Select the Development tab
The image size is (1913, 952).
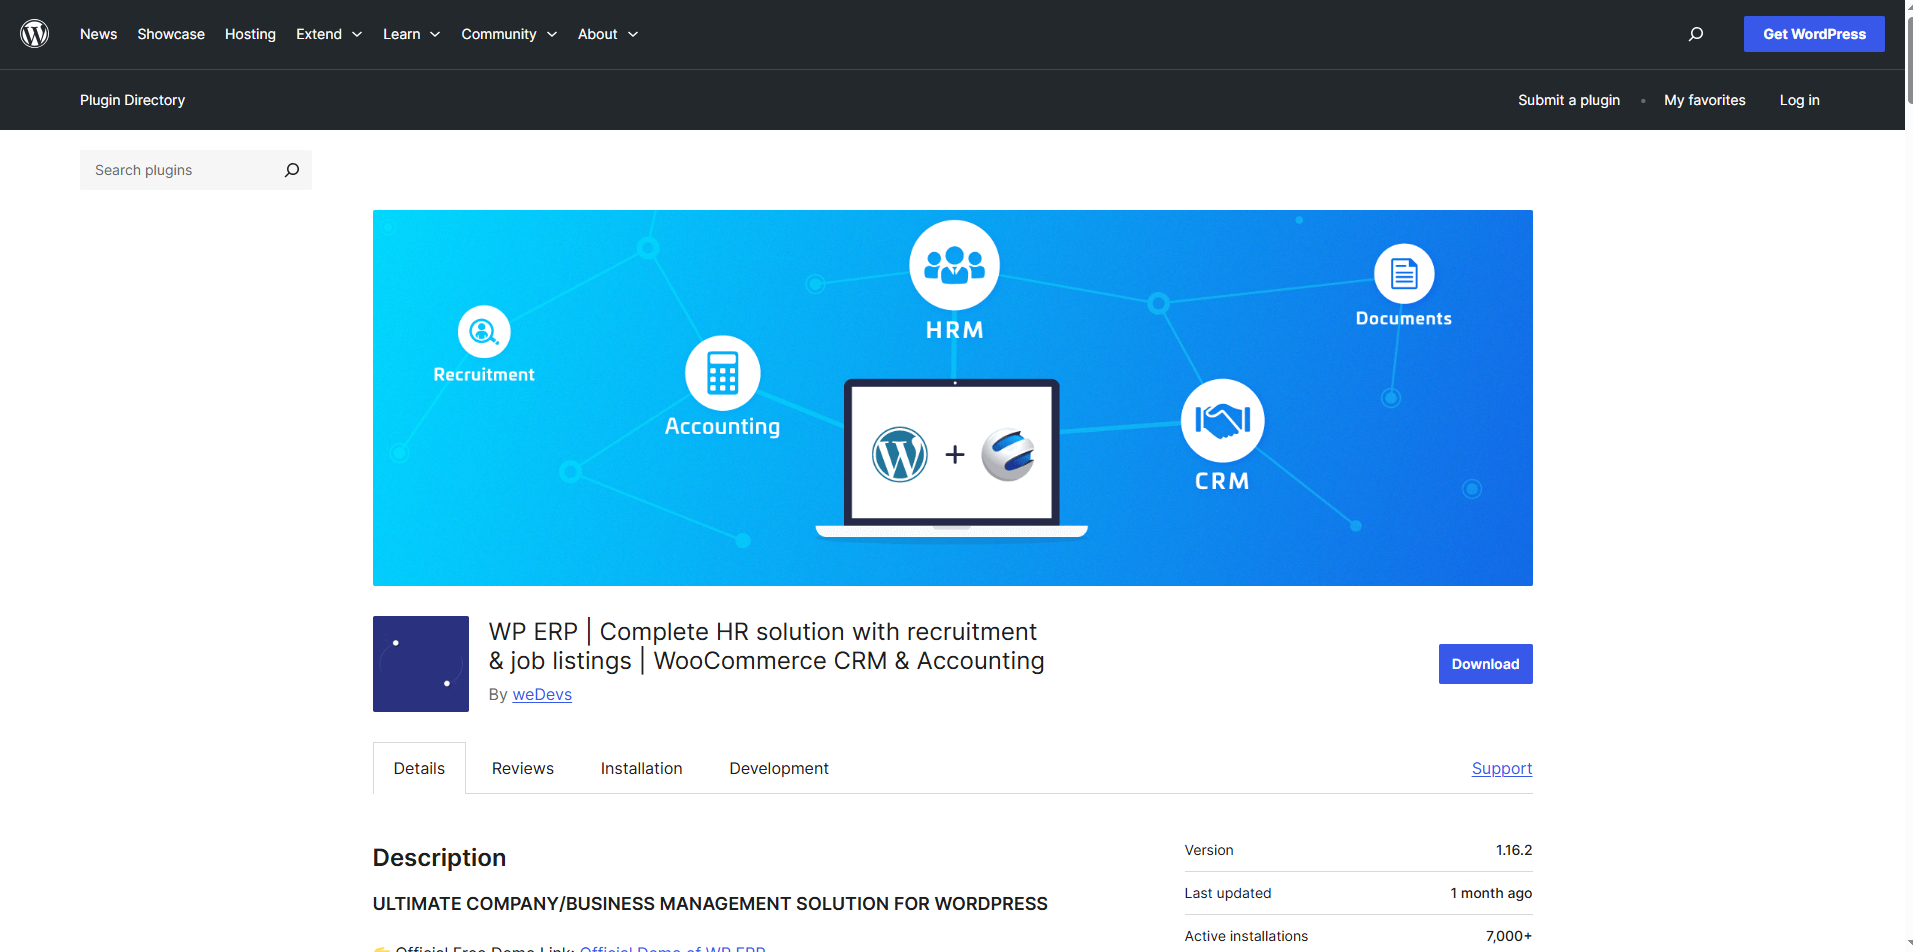point(778,768)
